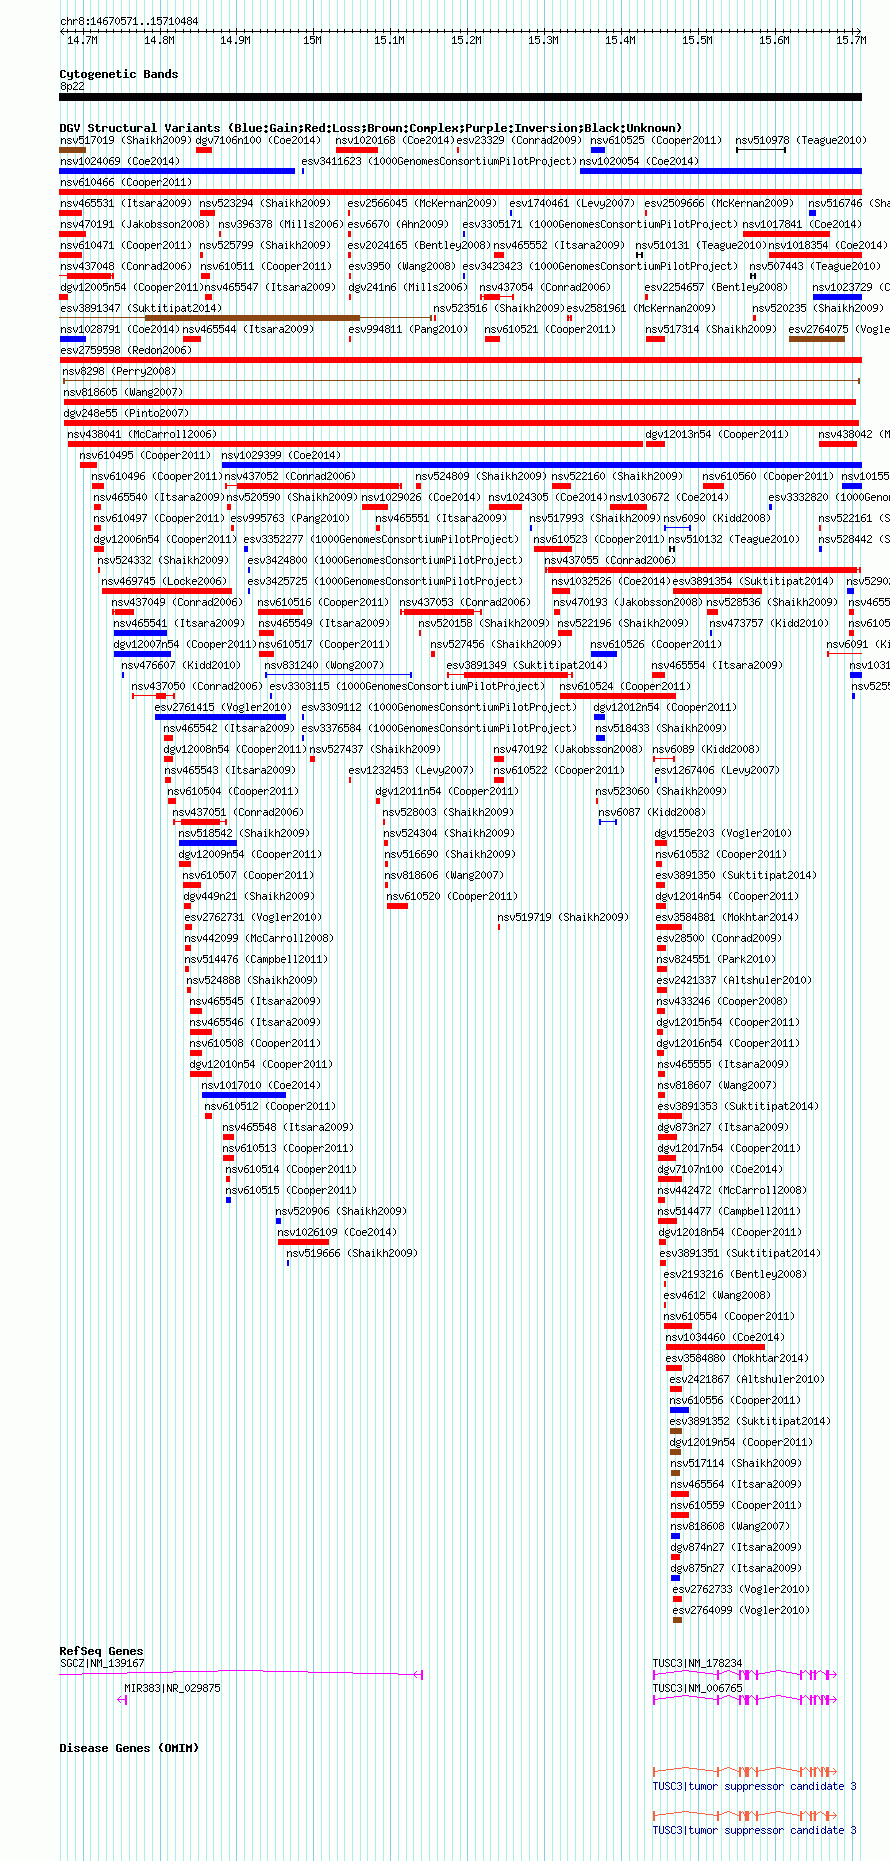The height and width of the screenshot is (1861, 890).
Task: Click esv1232453 (Levy2007) label
Action: (x=411, y=770)
